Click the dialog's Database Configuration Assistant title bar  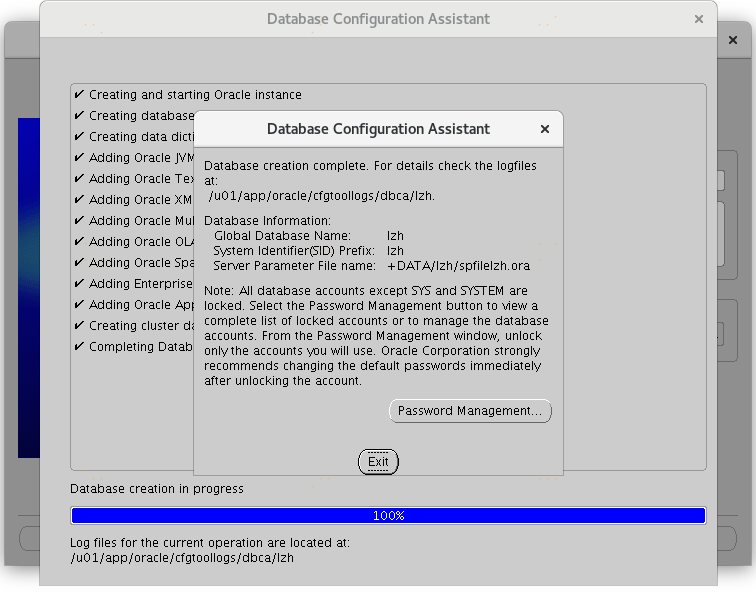378,129
